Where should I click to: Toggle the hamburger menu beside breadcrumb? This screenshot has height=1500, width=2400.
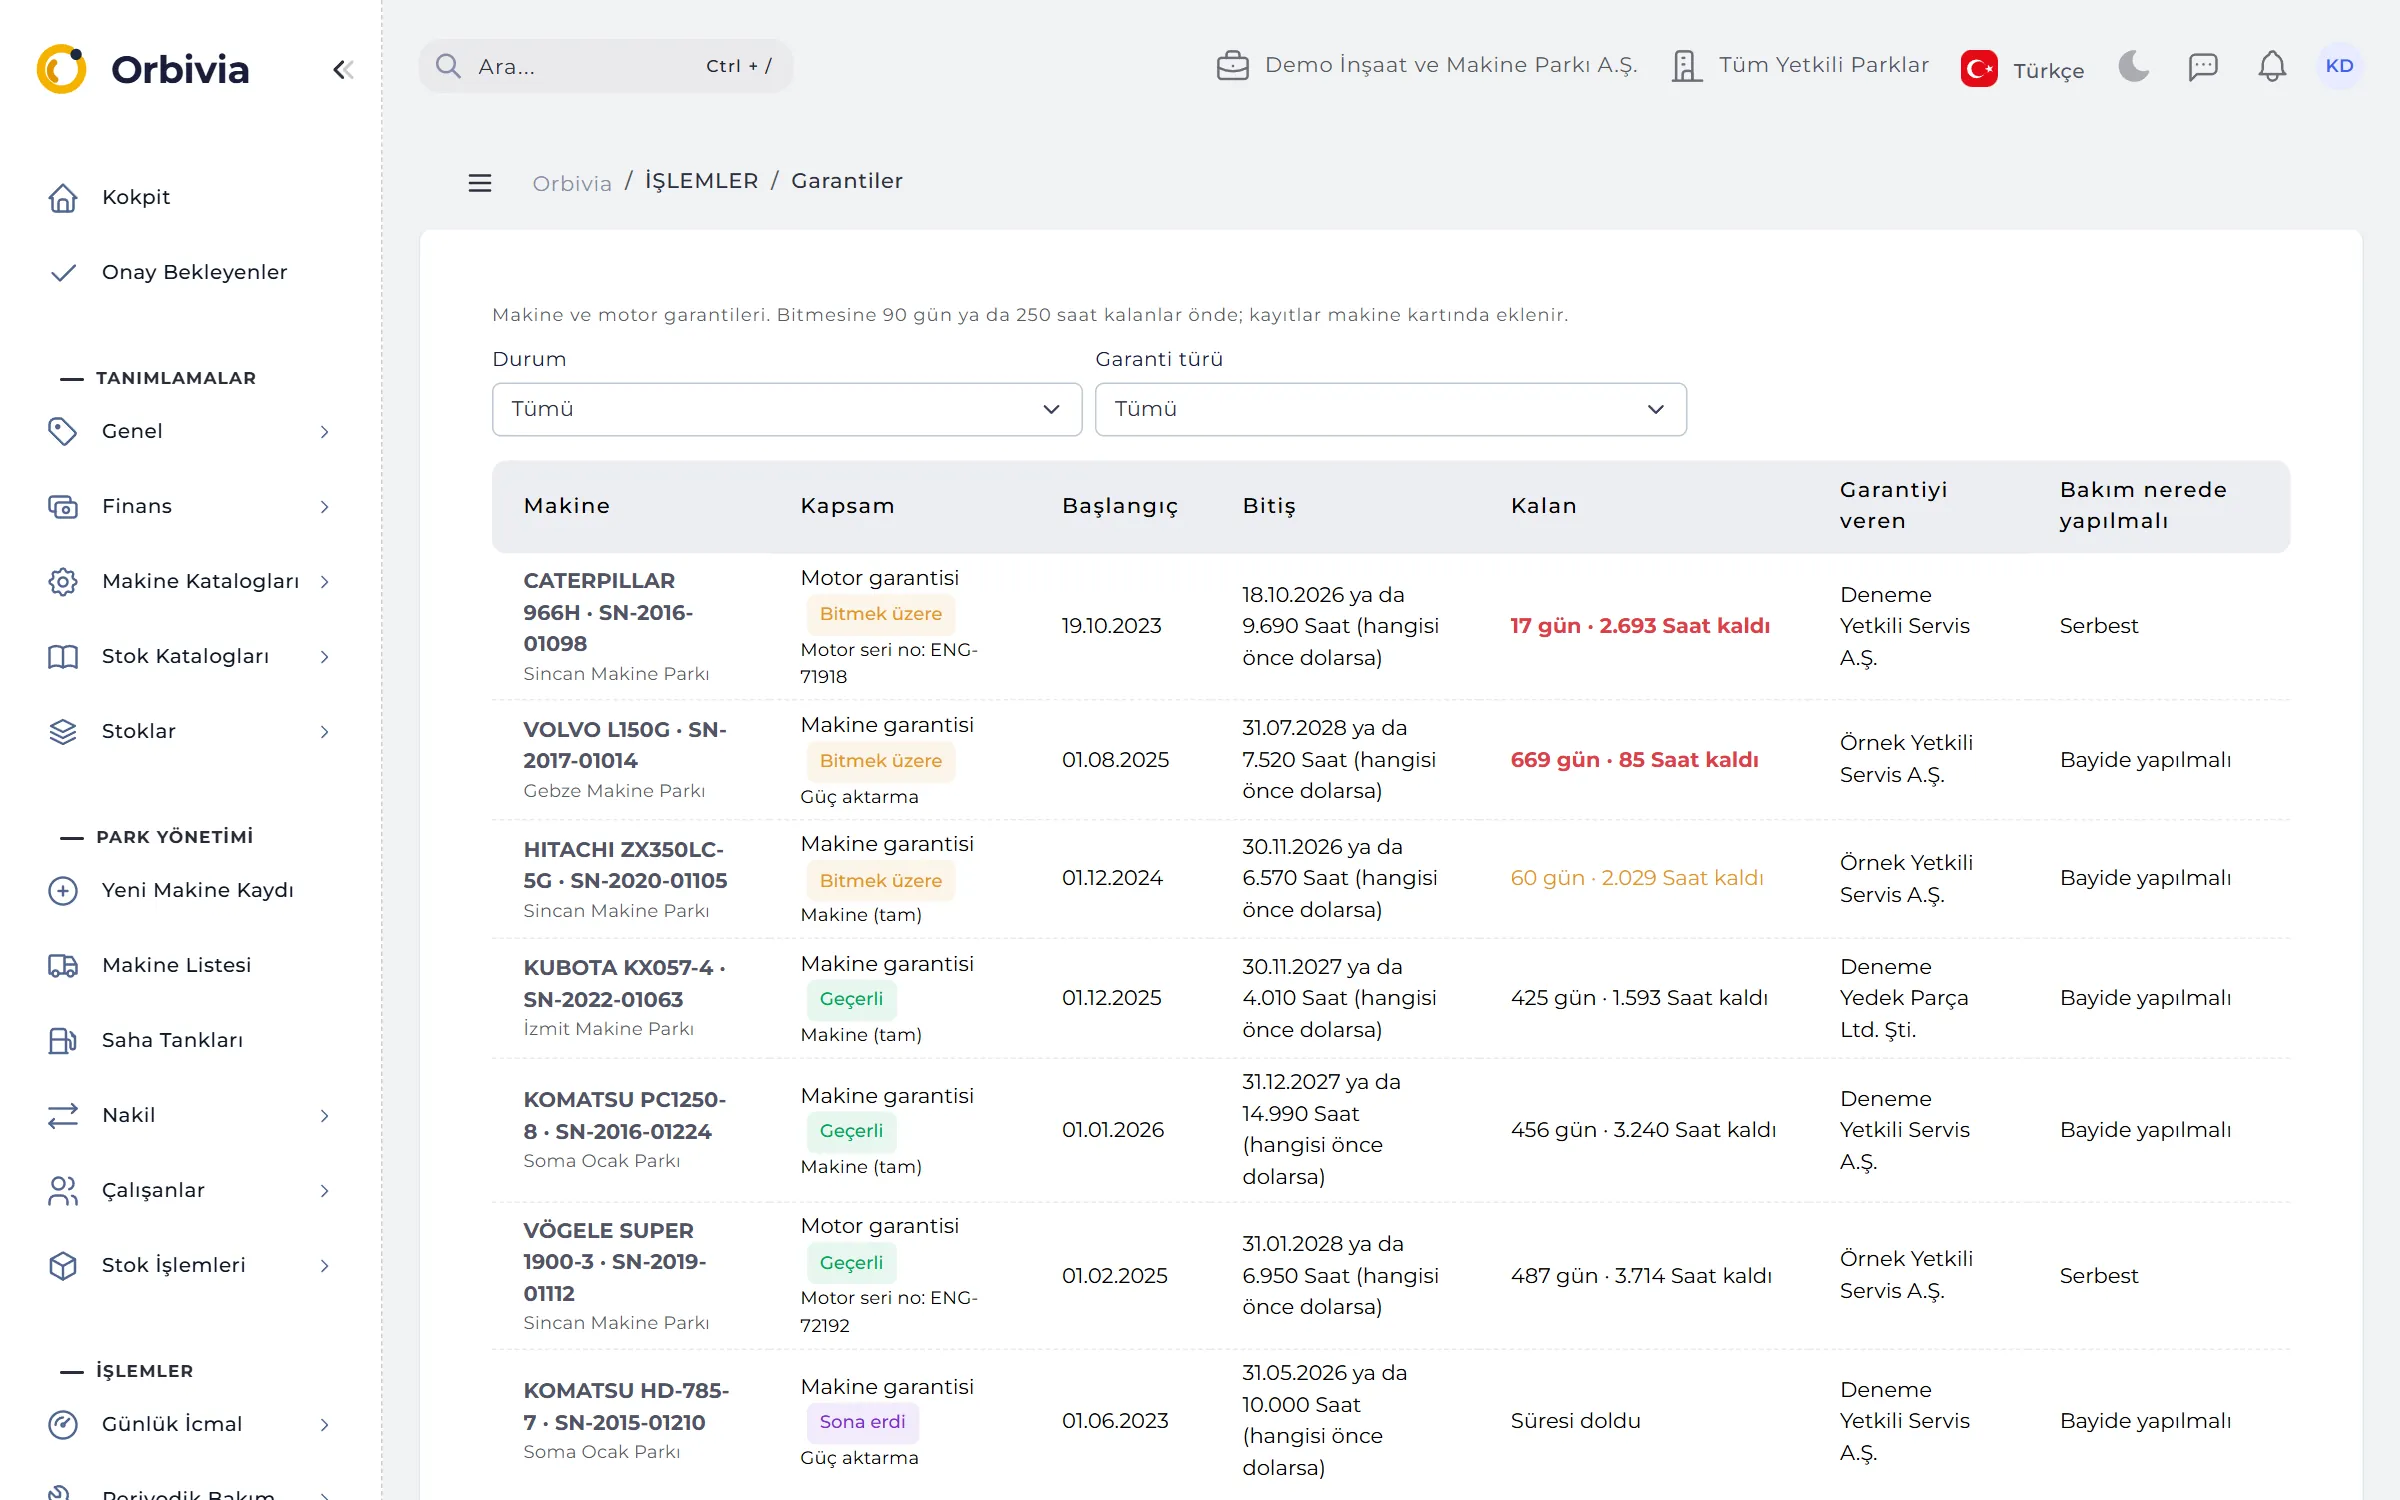[x=480, y=182]
